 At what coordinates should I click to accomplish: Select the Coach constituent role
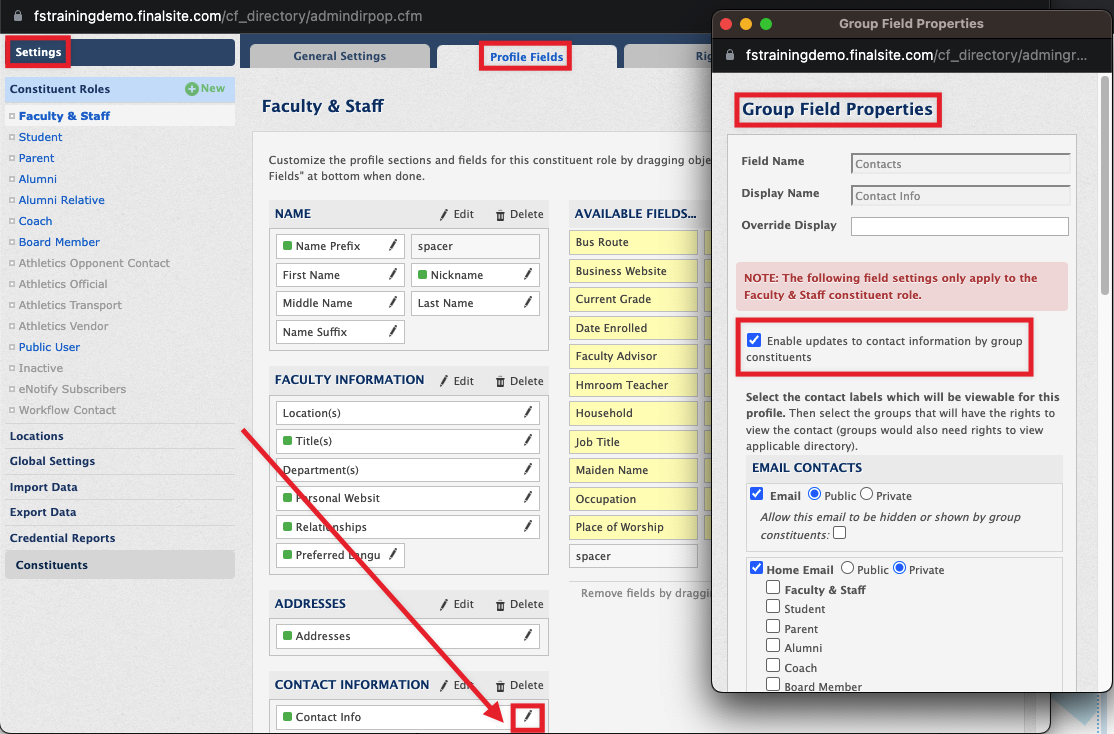click(x=36, y=221)
